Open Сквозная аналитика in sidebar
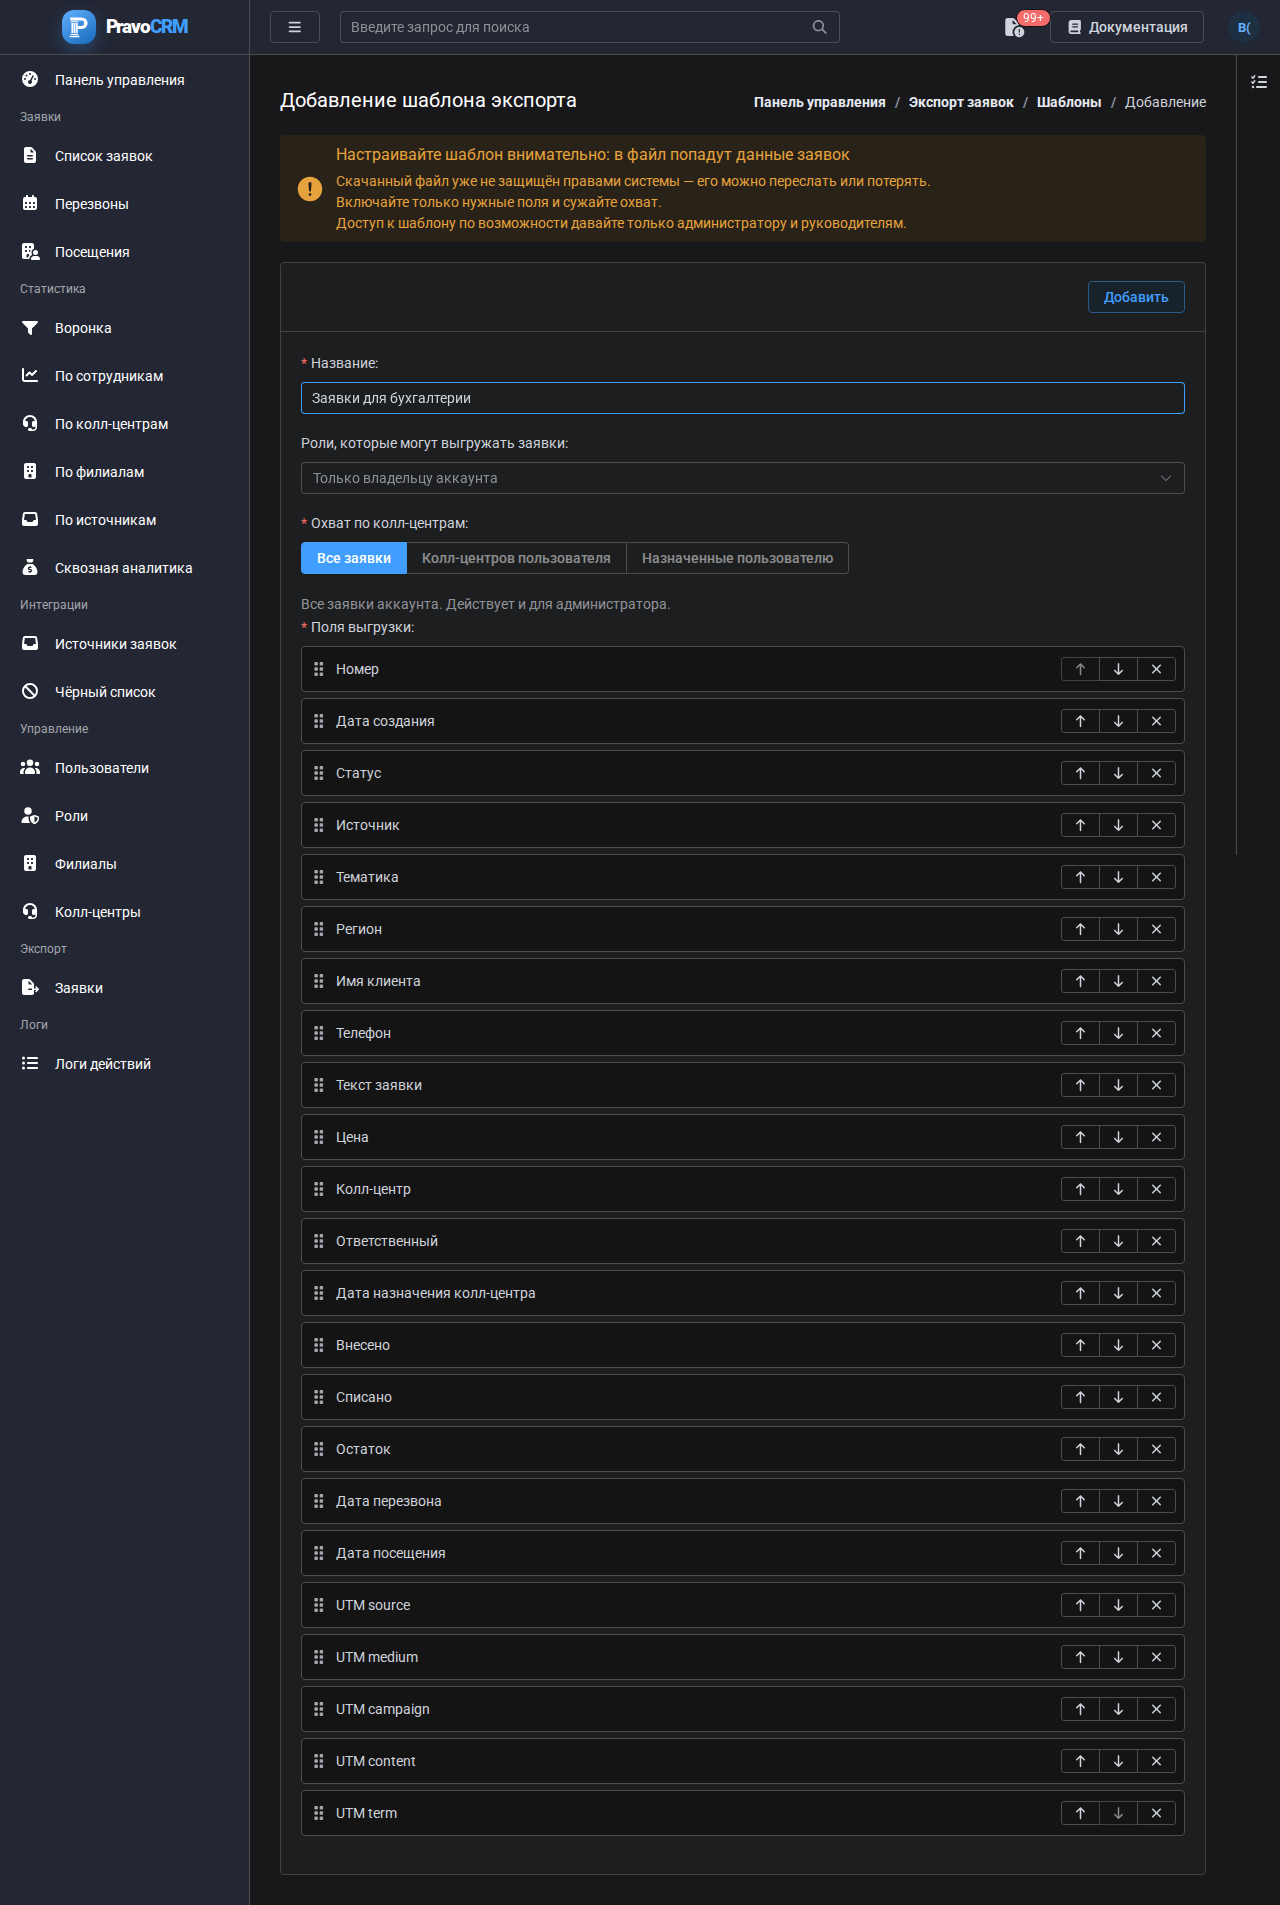This screenshot has height=1905, width=1280. tap(124, 568)
